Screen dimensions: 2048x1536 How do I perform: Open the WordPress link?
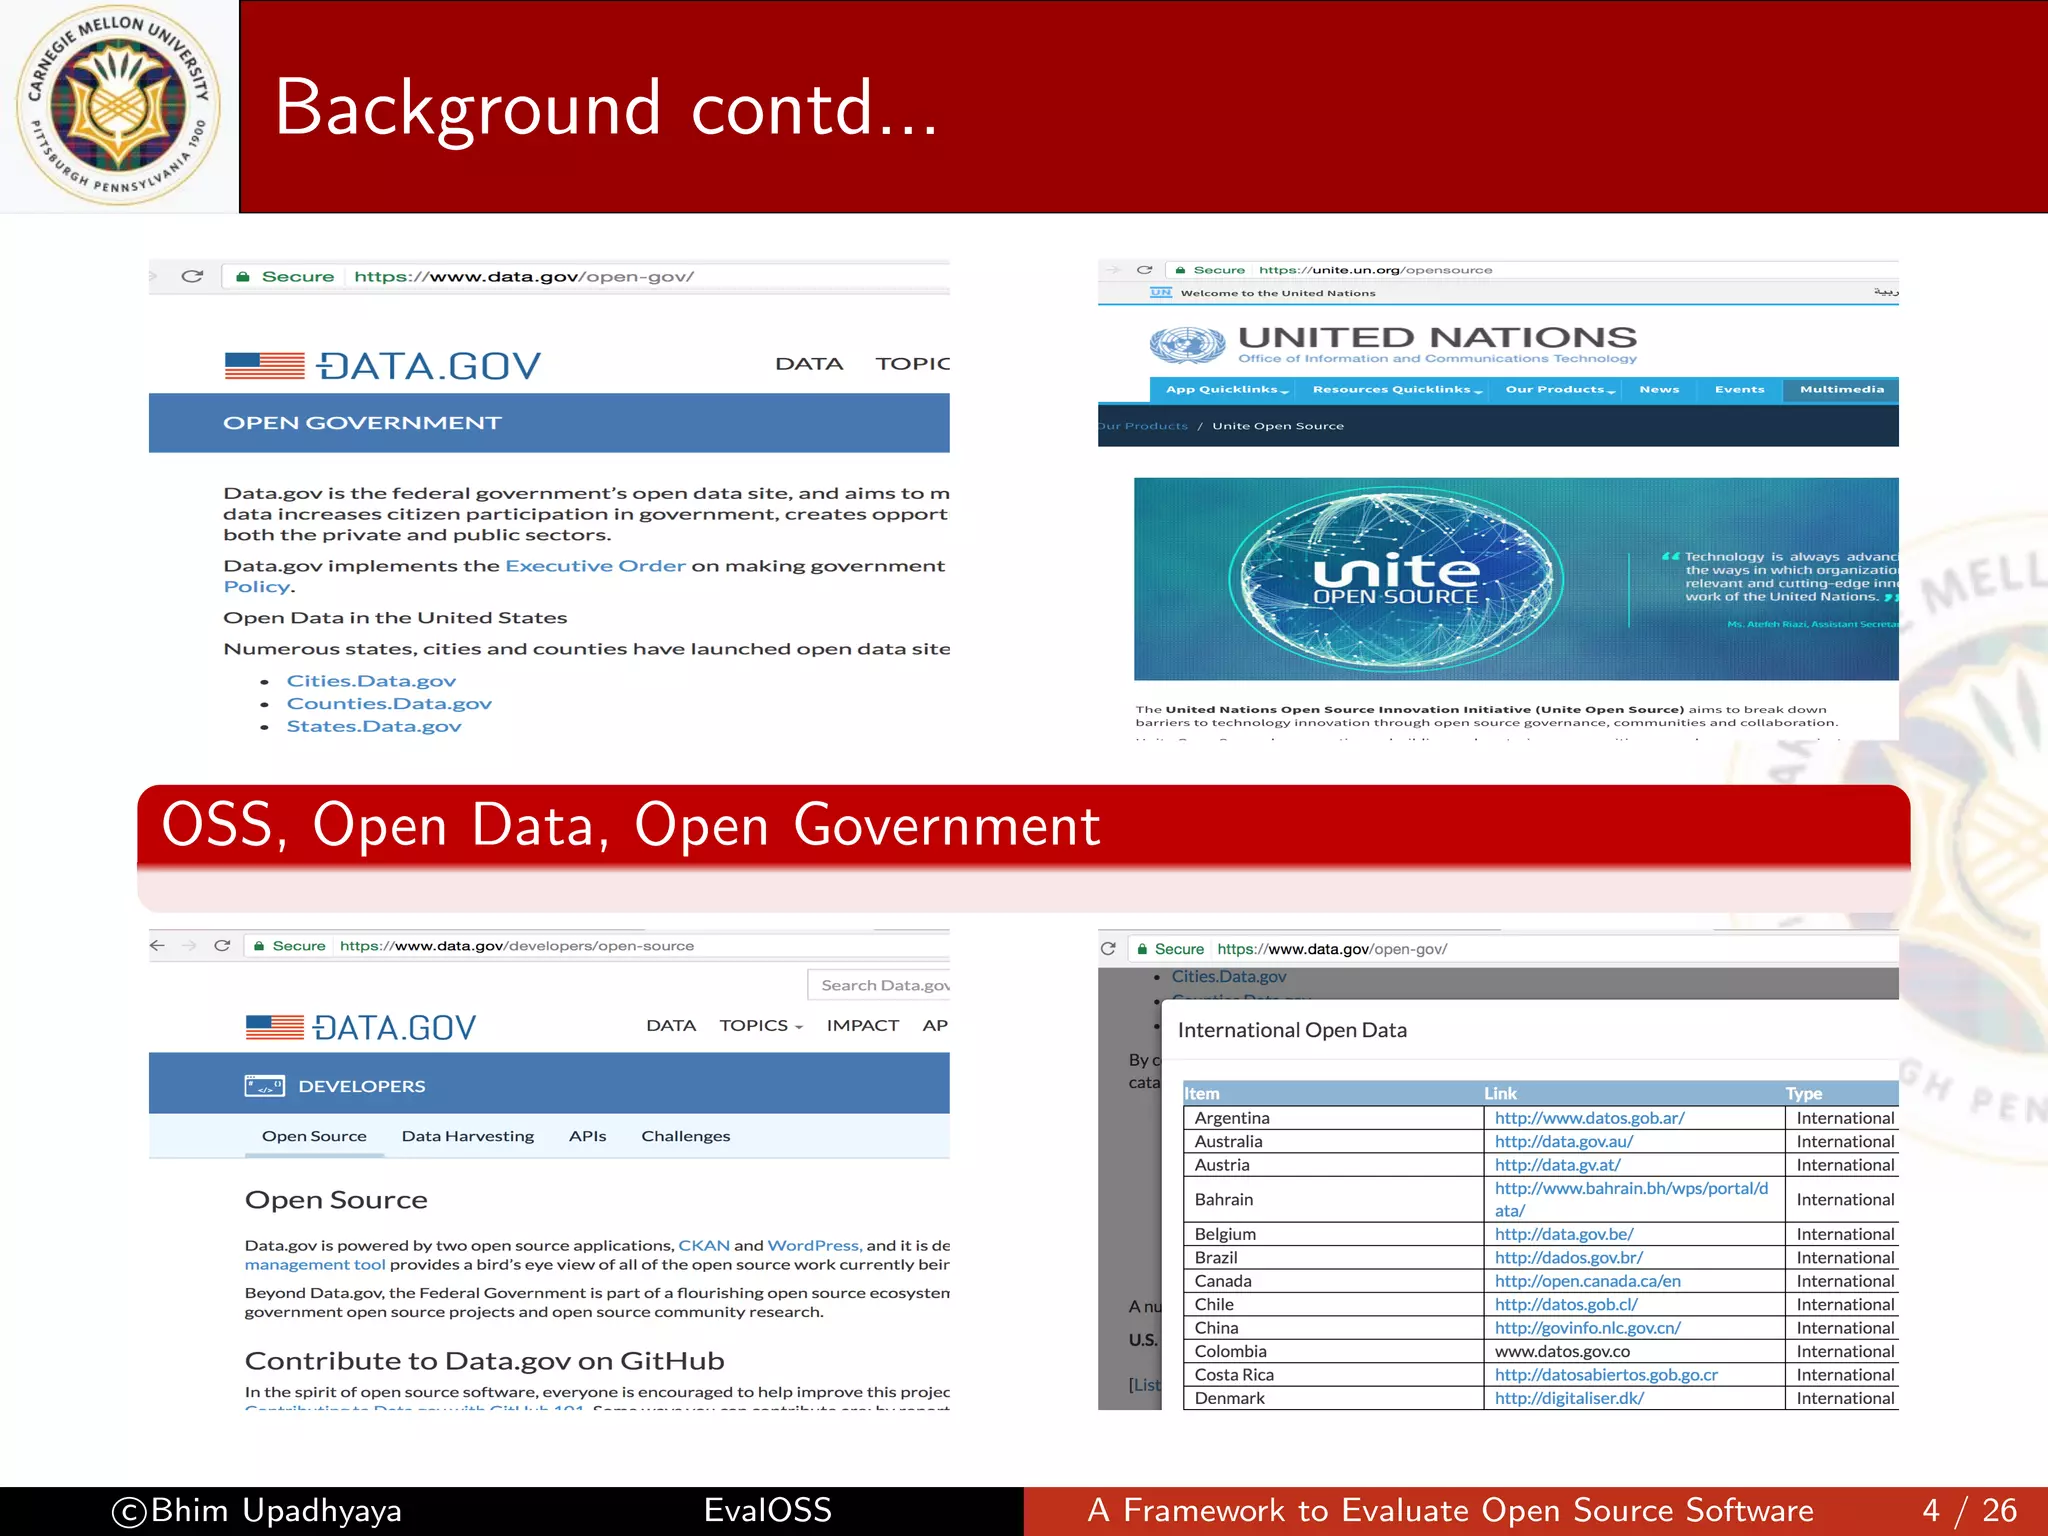(x=814, y=1246)
